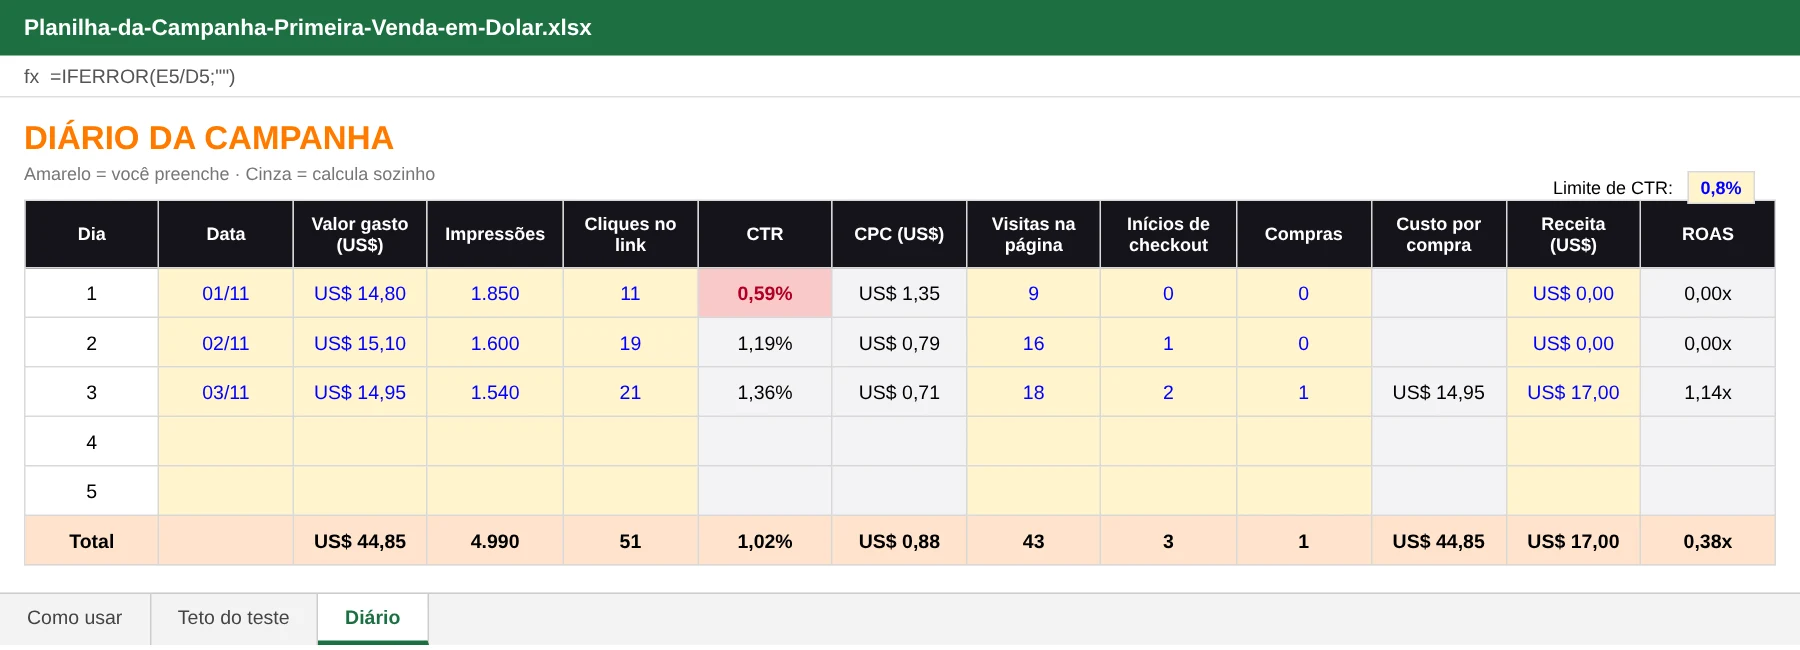Viewport: 1800px width, 650px height.
Task: Click the Receita (US$) column header
Action: pyautogui.click(x=1573, y=234)
